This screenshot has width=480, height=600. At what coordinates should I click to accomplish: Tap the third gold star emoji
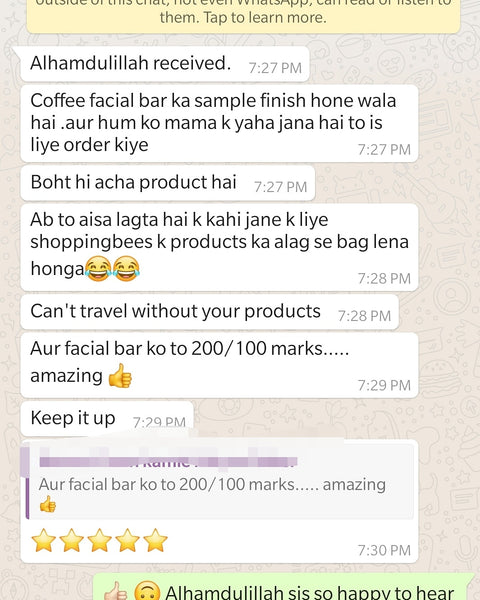pos(100,540)
